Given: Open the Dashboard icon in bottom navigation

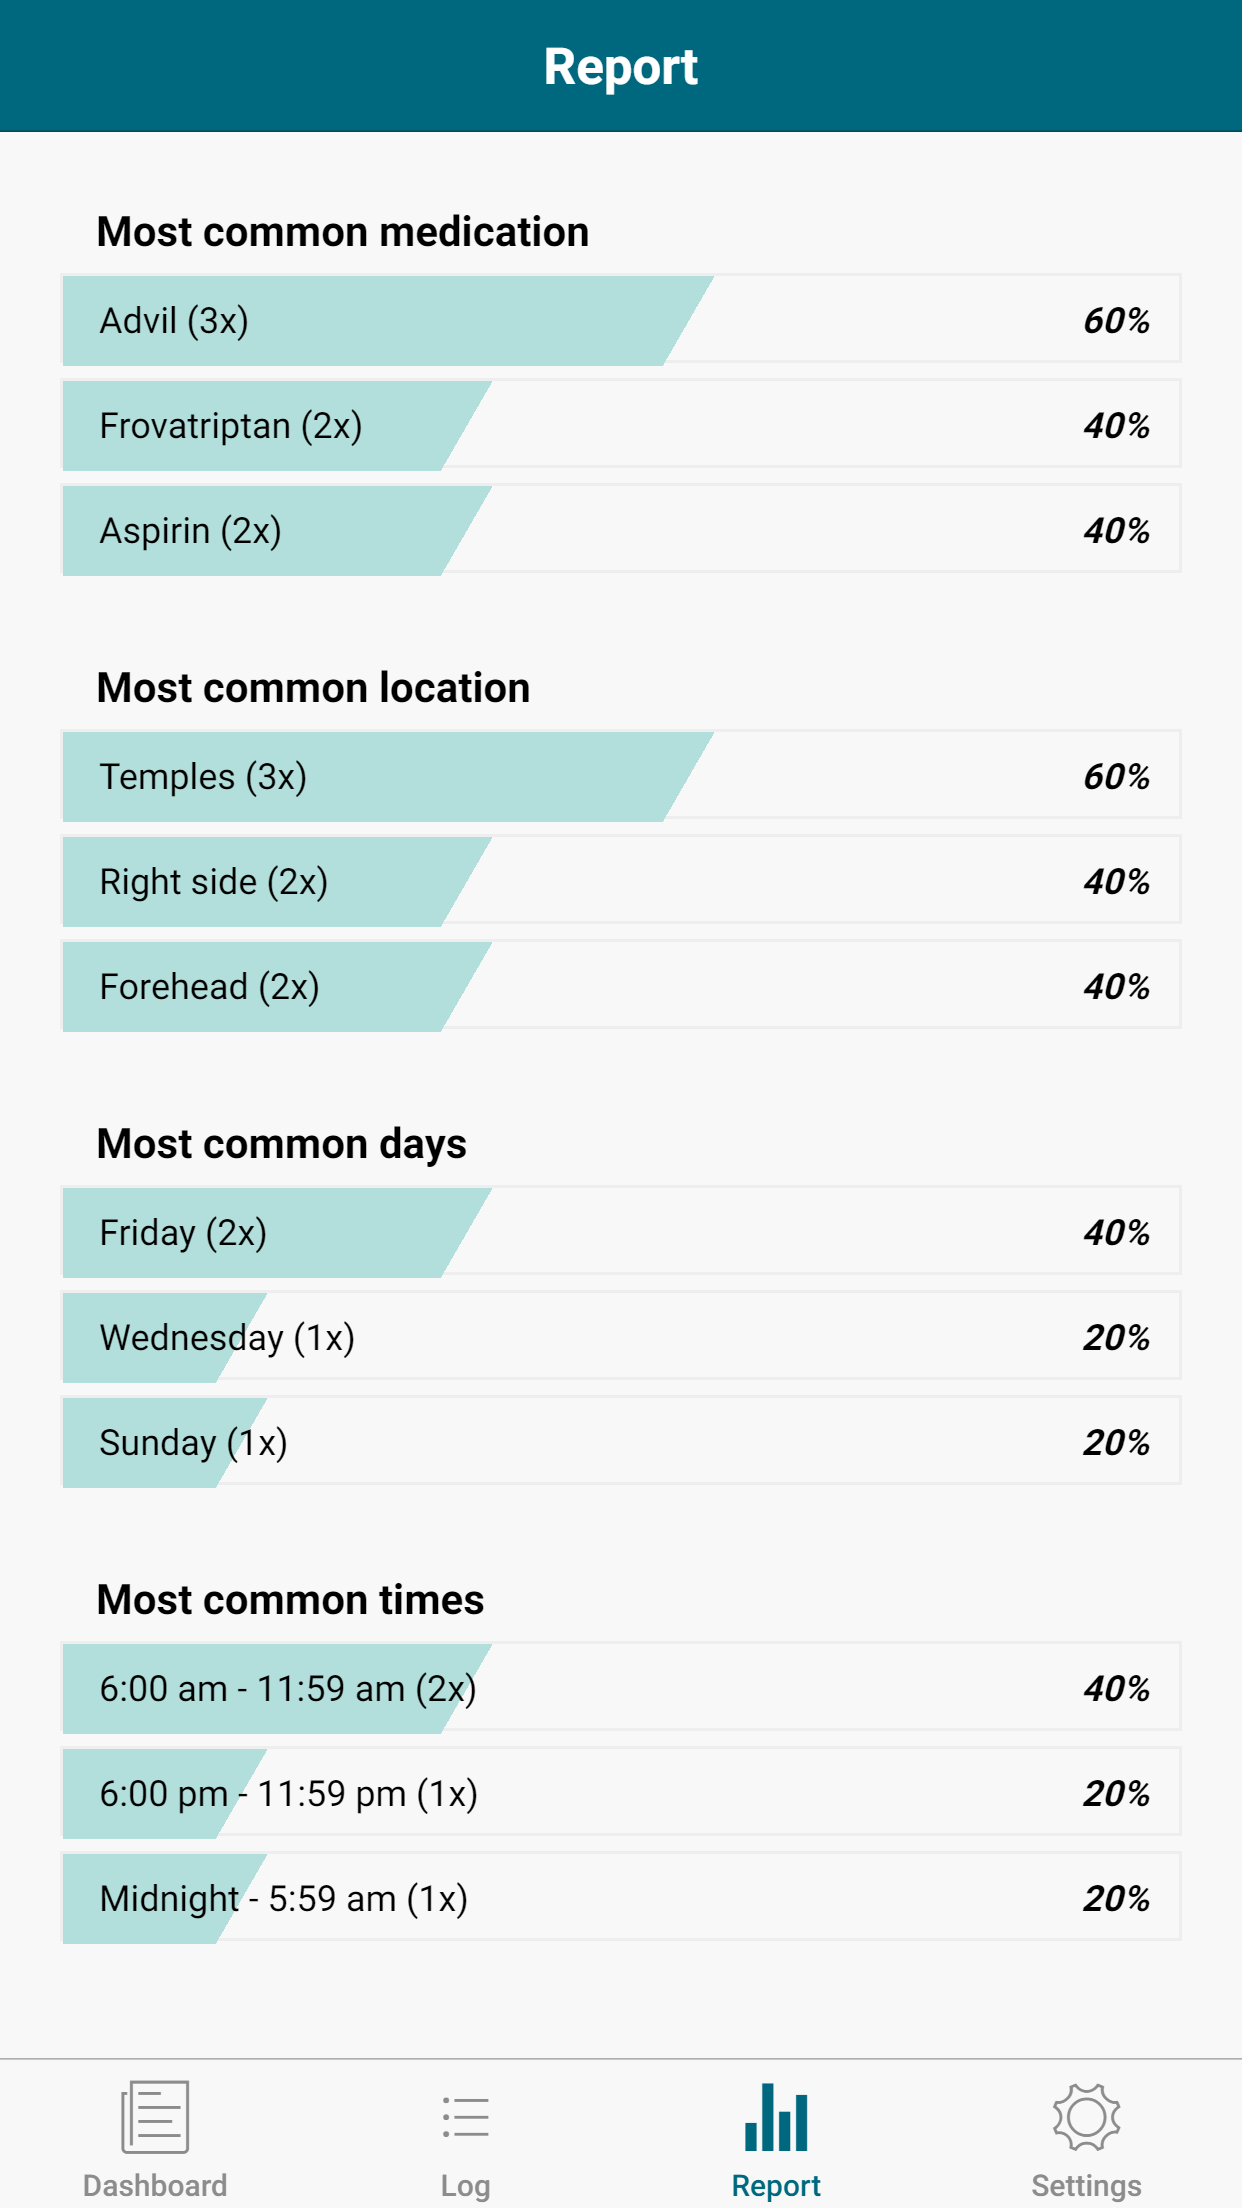Looking at the screenshot, I should (155, 2117).
